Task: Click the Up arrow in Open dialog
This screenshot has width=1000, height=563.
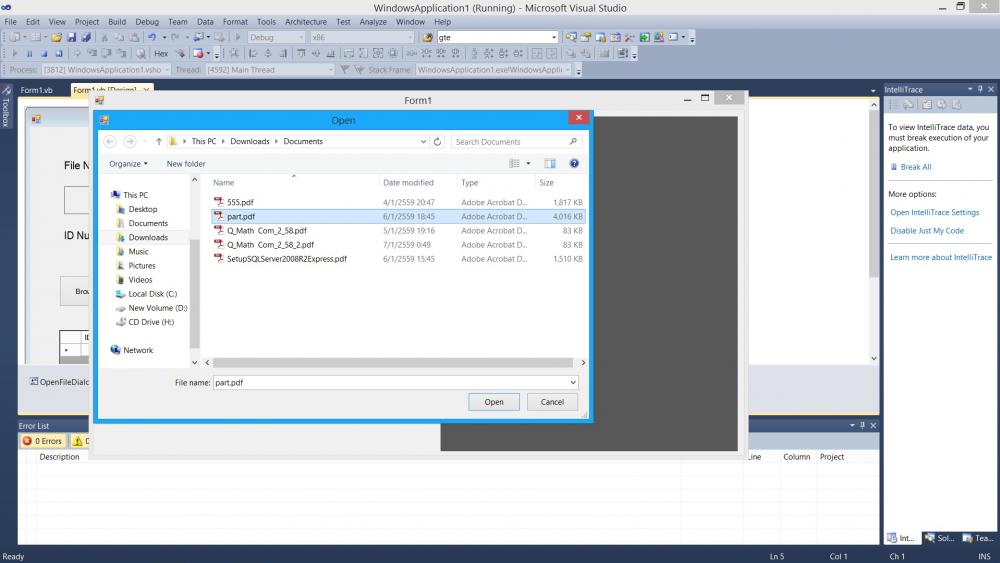Action: tap(159, 142)
